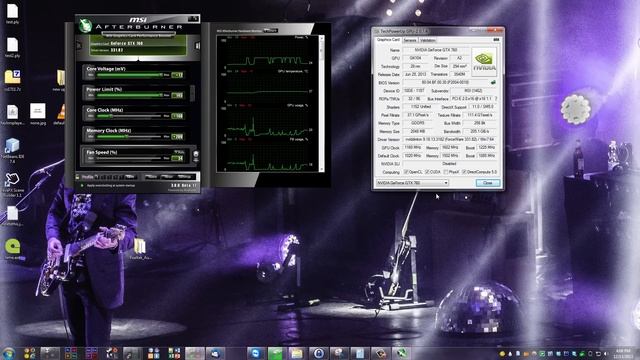This screenshot has height=360, width=640.
Task: Click the profile lock icon in Afterburner
Action: pyautogui.click(x=77, y=177)
